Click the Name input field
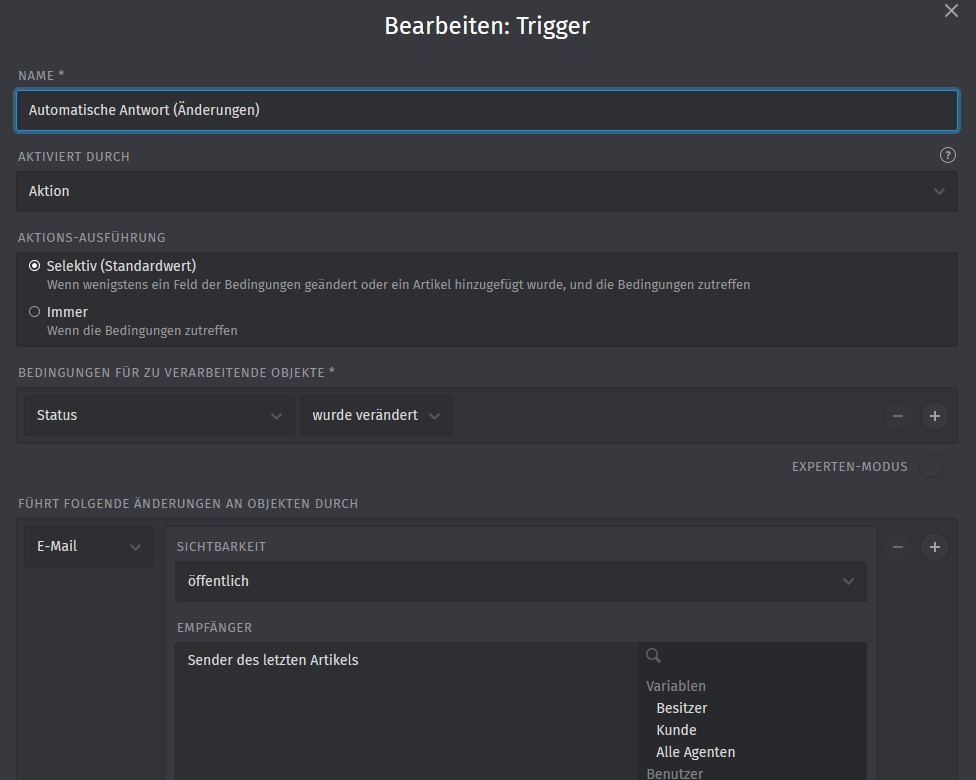Screen dimensions: 976x780 click(487, 110)
